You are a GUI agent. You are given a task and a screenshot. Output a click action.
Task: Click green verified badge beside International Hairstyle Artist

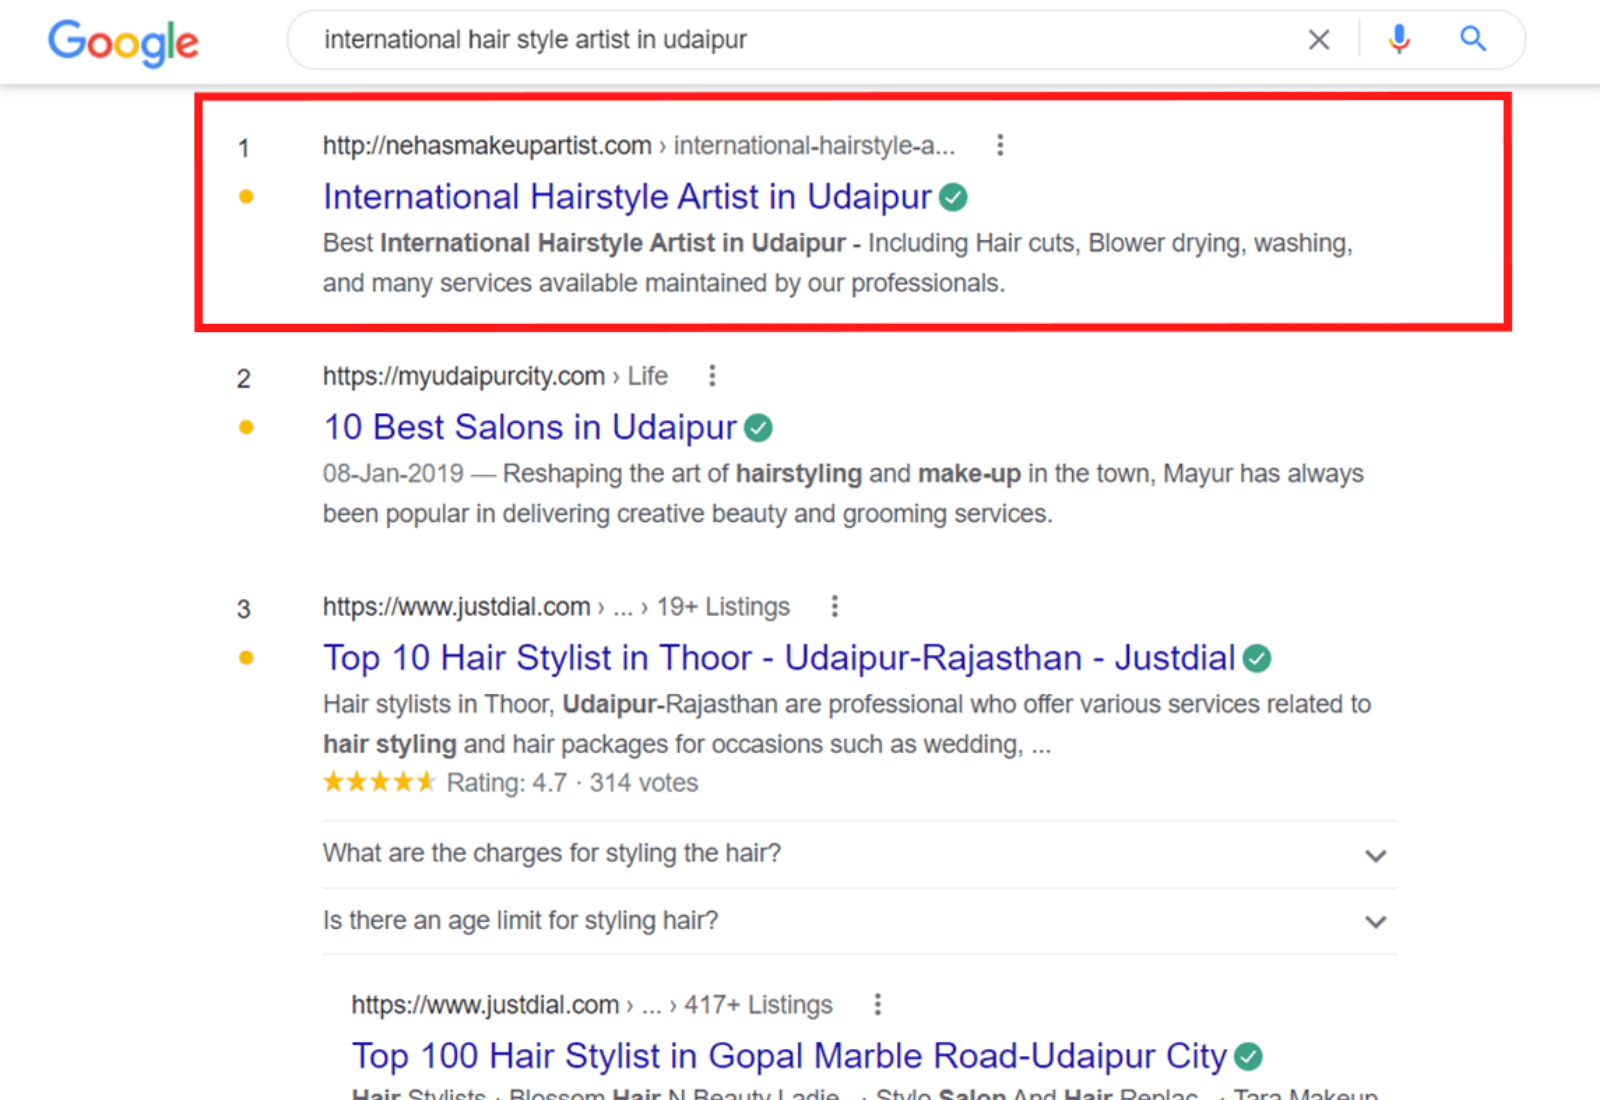point(954,198)
